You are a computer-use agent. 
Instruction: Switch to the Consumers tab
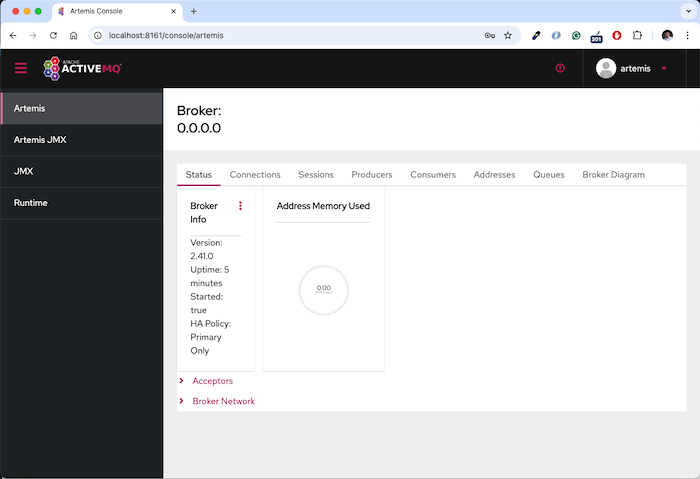[433, 175]
